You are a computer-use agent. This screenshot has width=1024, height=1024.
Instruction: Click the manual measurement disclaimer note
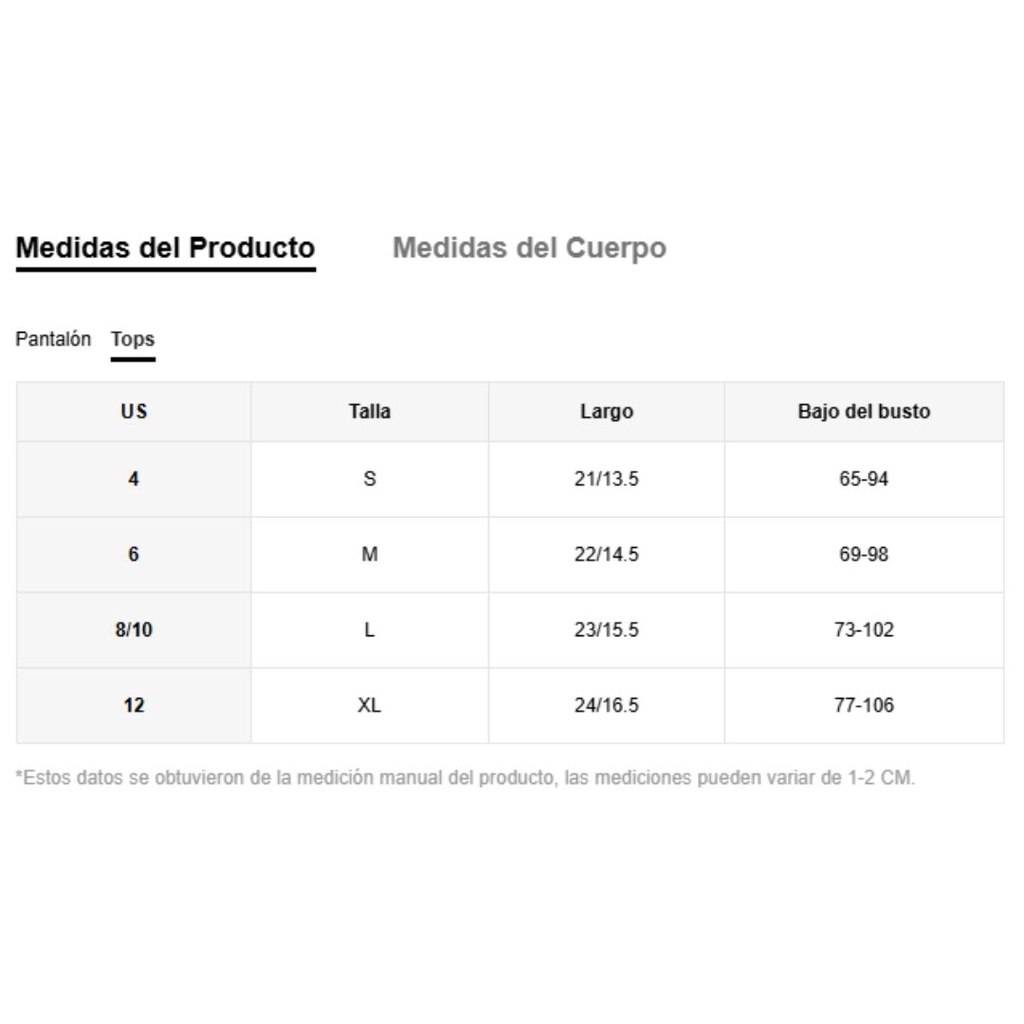pyautogui.click(x=465, y=778)
